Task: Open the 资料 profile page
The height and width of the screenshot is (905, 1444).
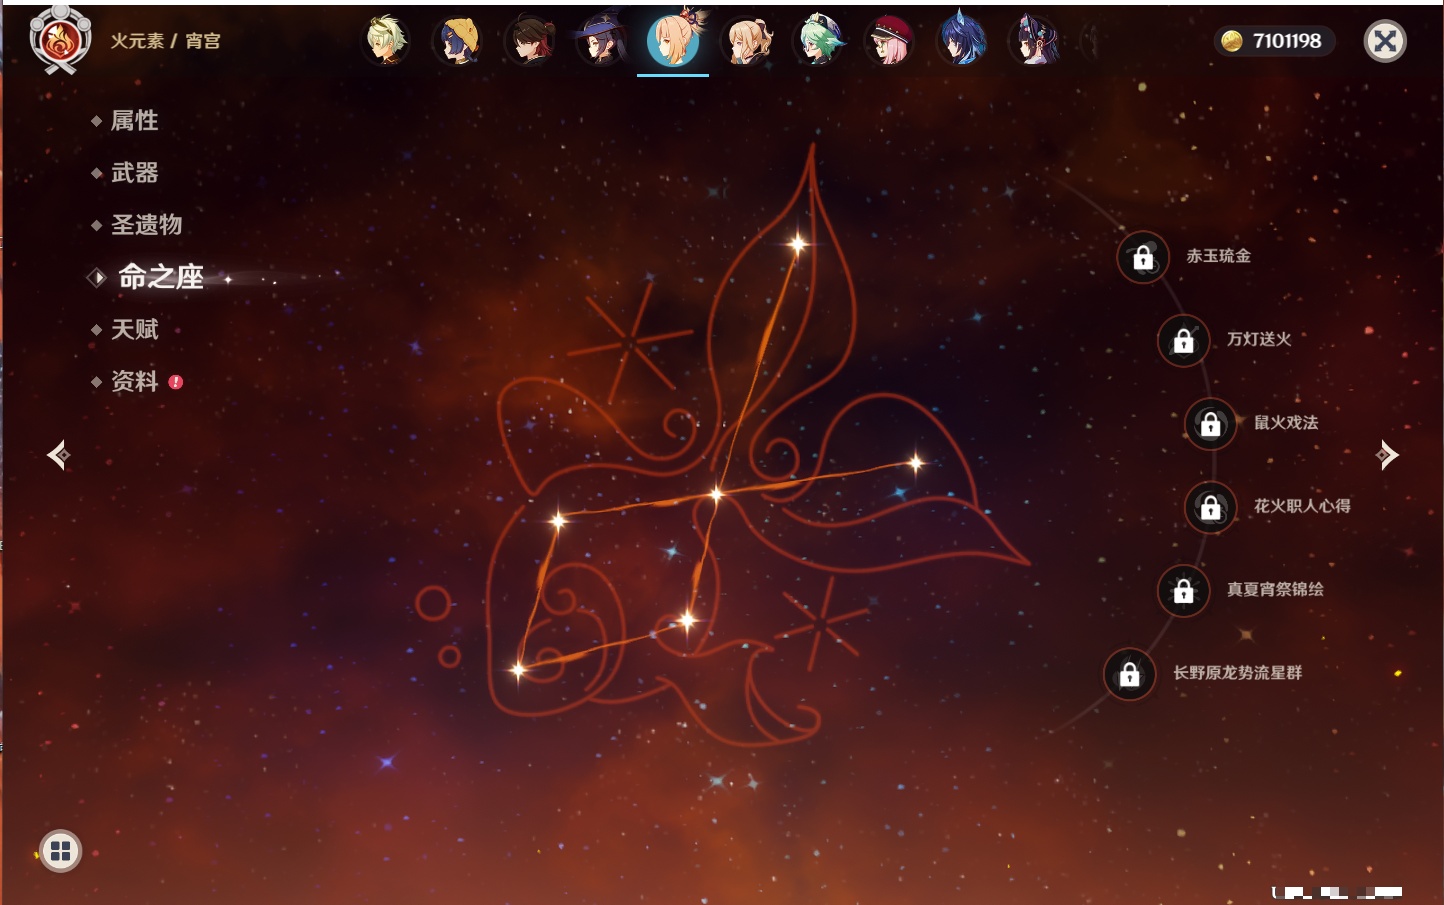Action: 134,381
